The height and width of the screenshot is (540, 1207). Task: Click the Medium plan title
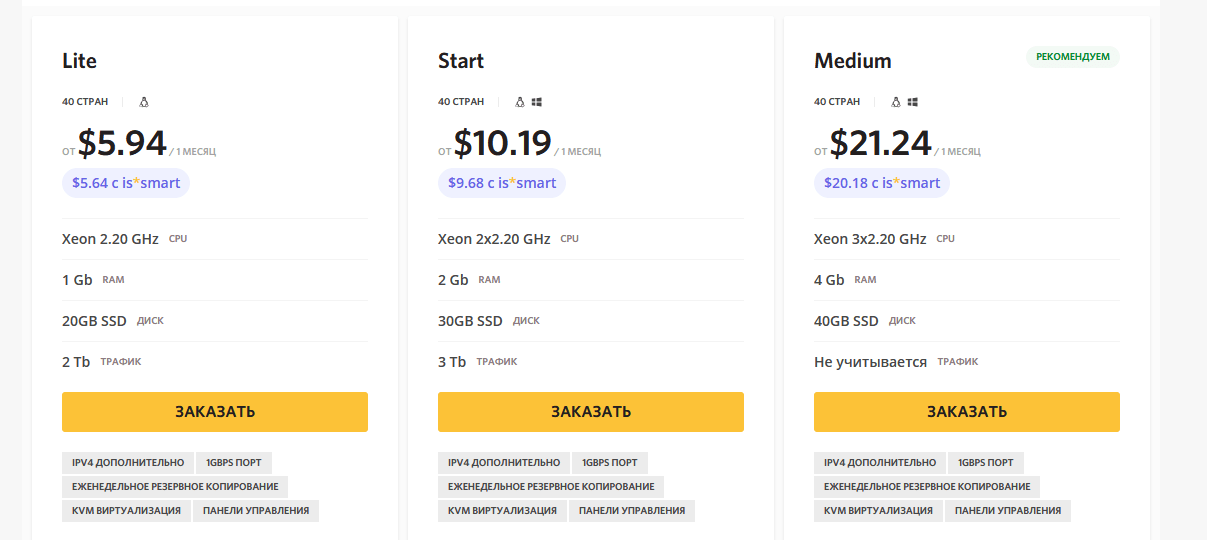coord(852,61)
